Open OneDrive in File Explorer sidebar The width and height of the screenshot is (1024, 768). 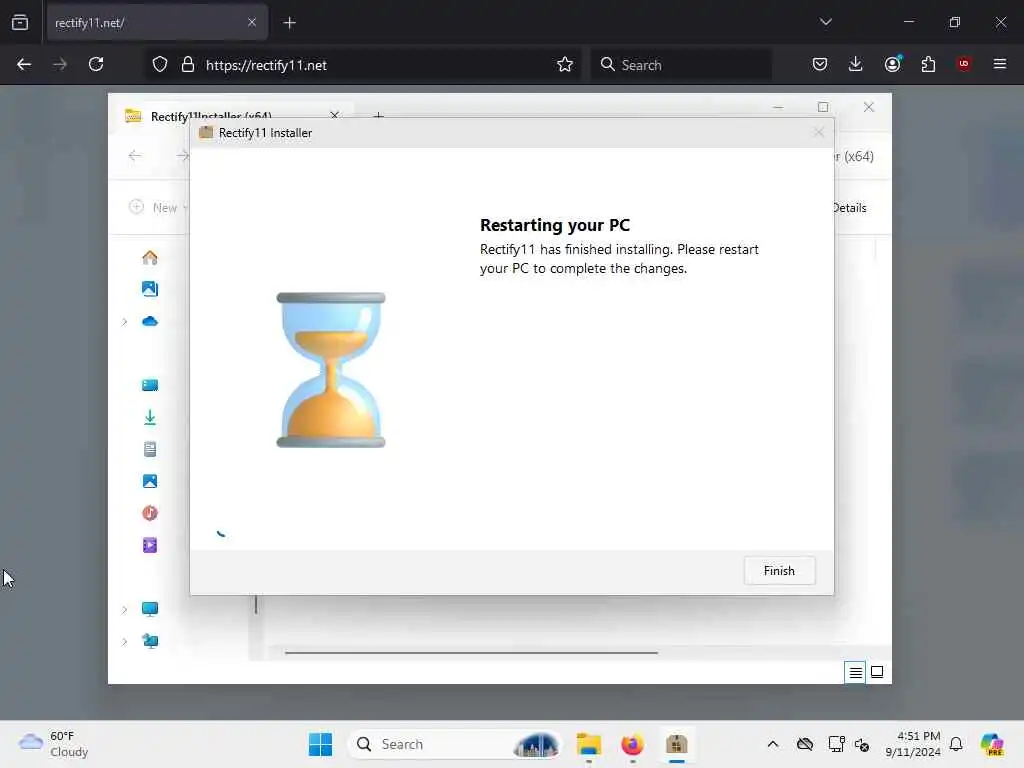click(150, 321)
